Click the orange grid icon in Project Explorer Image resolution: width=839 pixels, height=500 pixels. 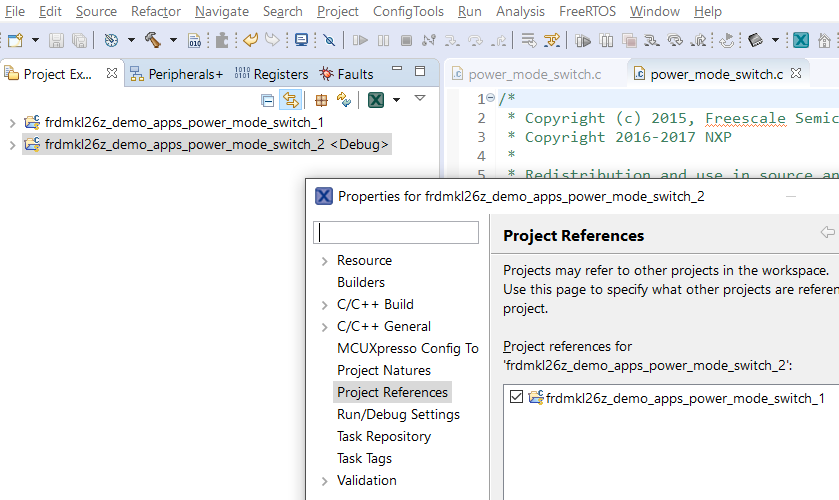point(321,100)
